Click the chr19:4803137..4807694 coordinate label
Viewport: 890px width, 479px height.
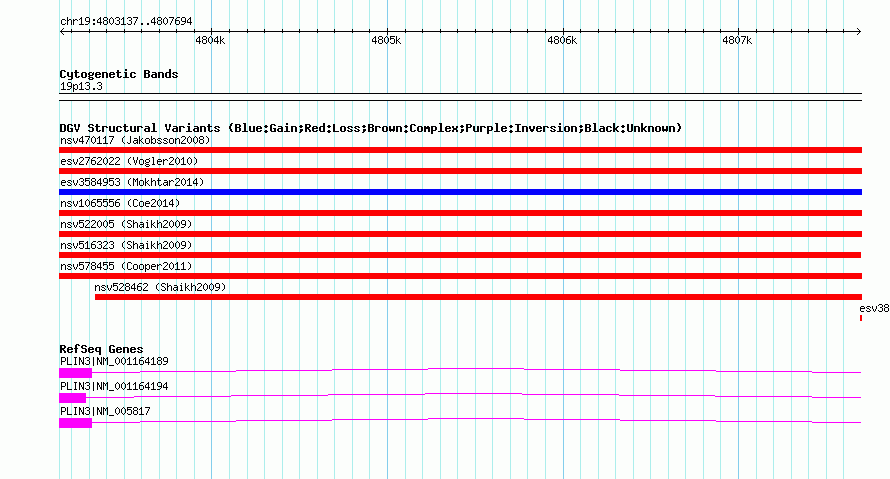coord(126,22)
